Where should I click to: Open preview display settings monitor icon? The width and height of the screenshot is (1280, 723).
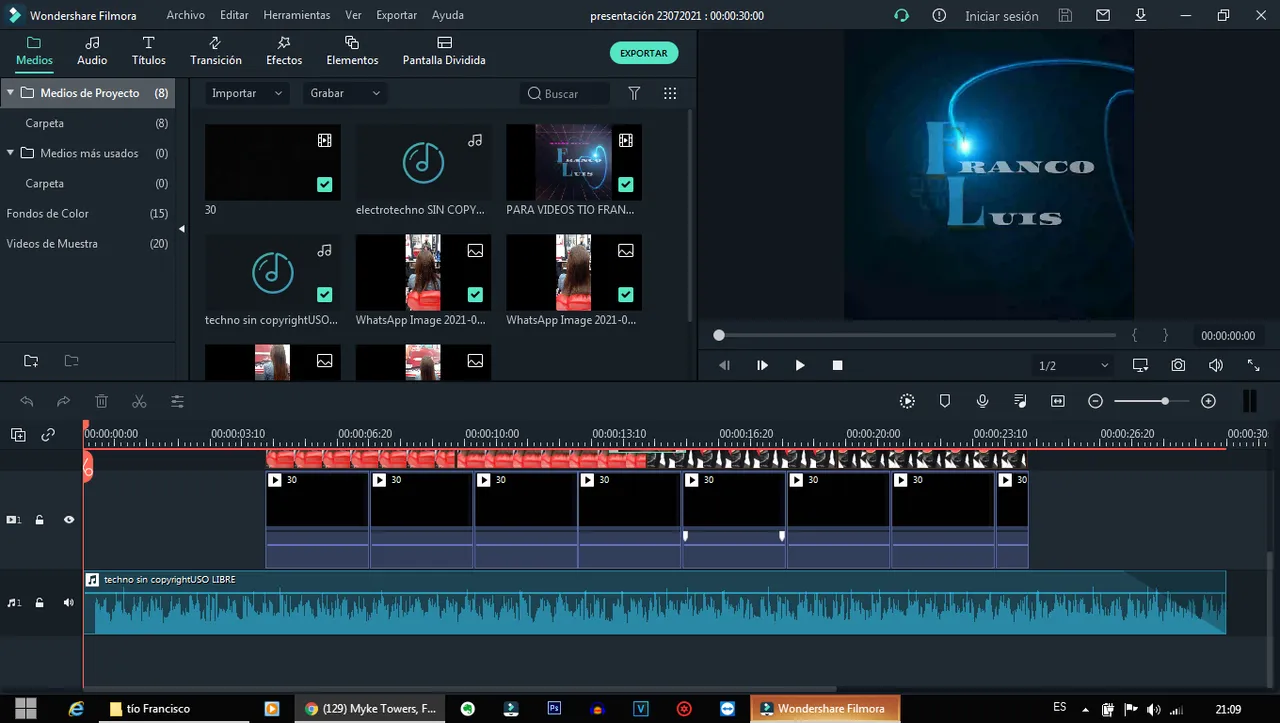[x=1141, y=365]
